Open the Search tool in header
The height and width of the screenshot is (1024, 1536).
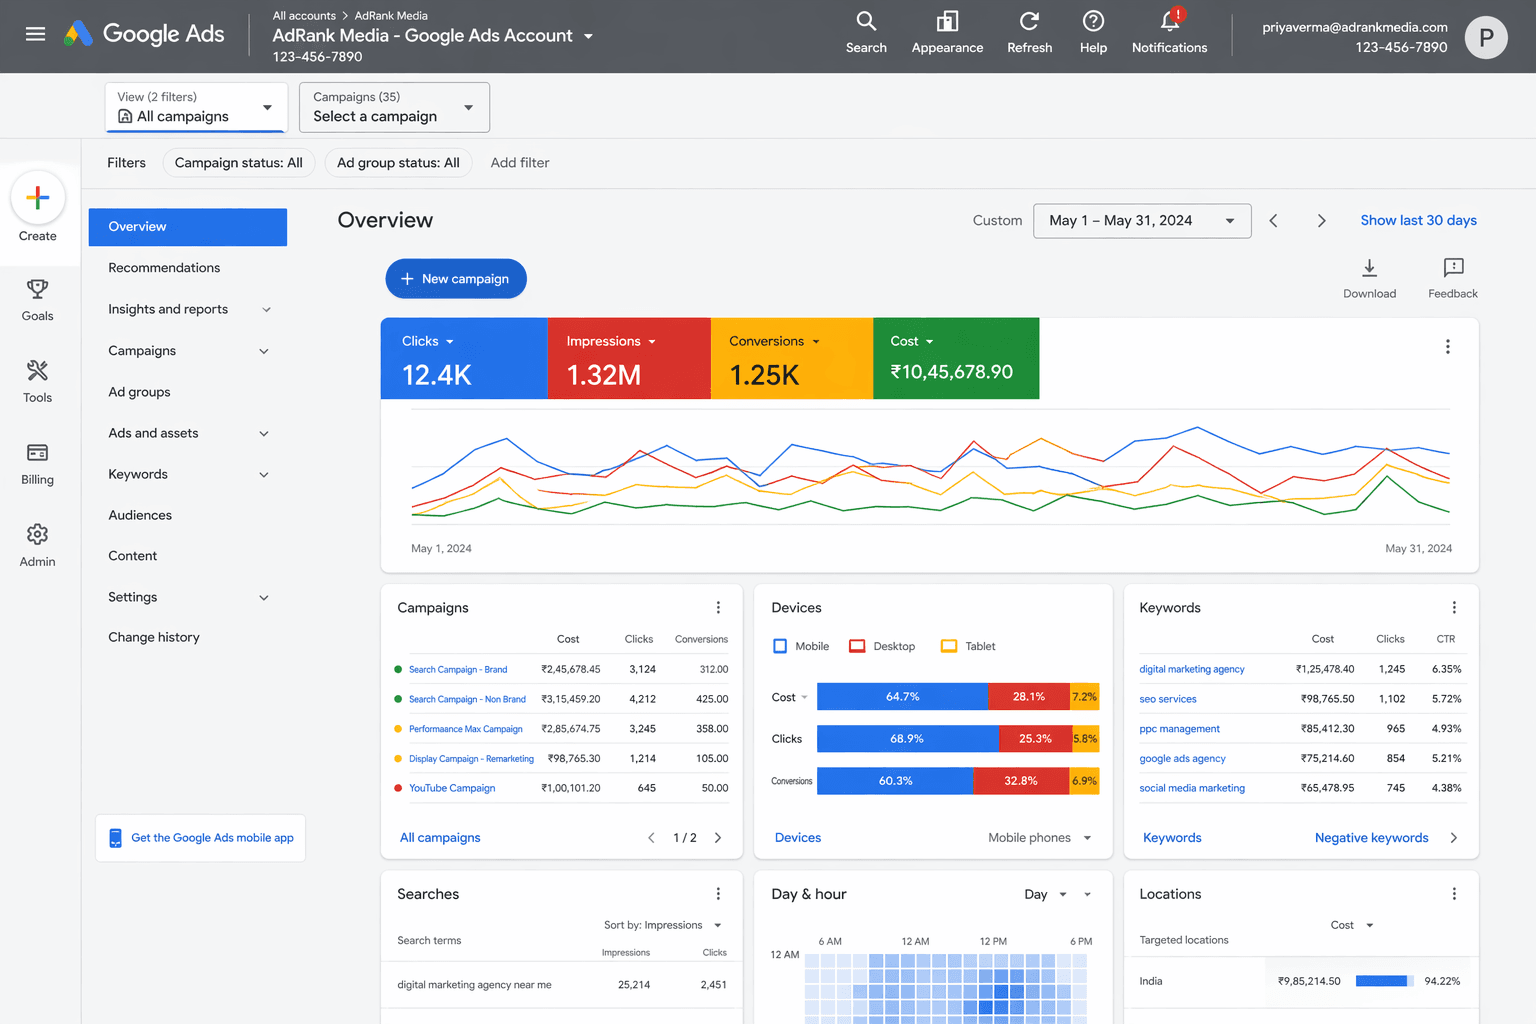[x=866, y=32]
